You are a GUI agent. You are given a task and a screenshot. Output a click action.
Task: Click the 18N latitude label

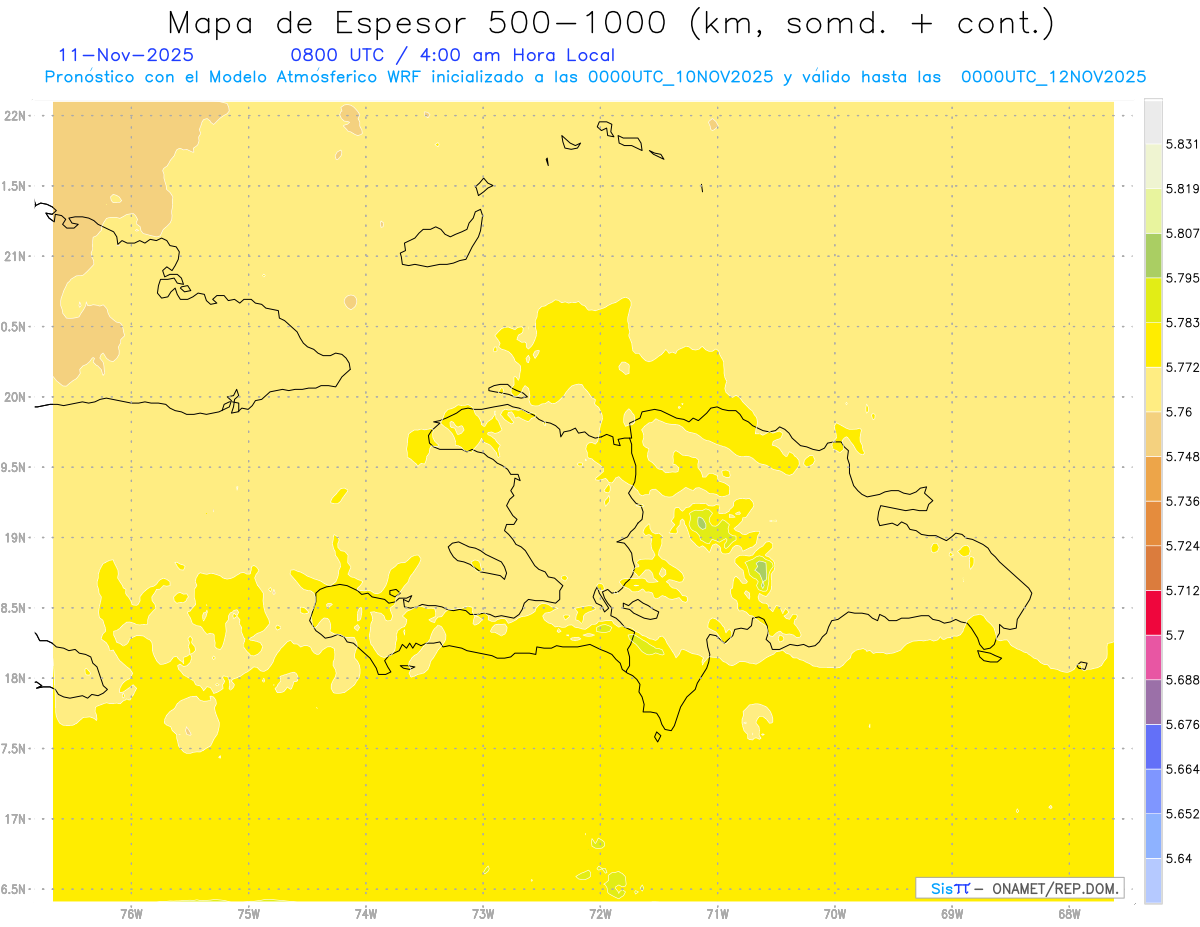click(x=15, y=679)
